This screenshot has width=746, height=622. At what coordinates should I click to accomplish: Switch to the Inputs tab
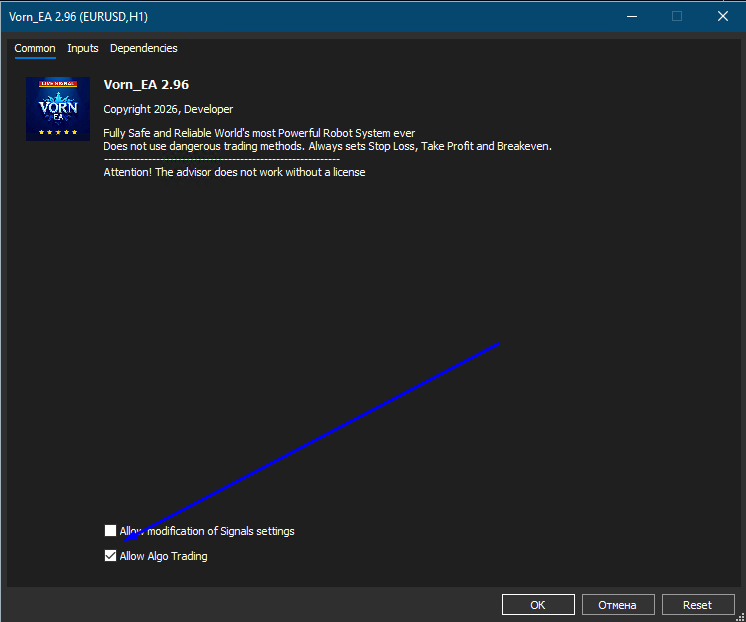point(83,48)
